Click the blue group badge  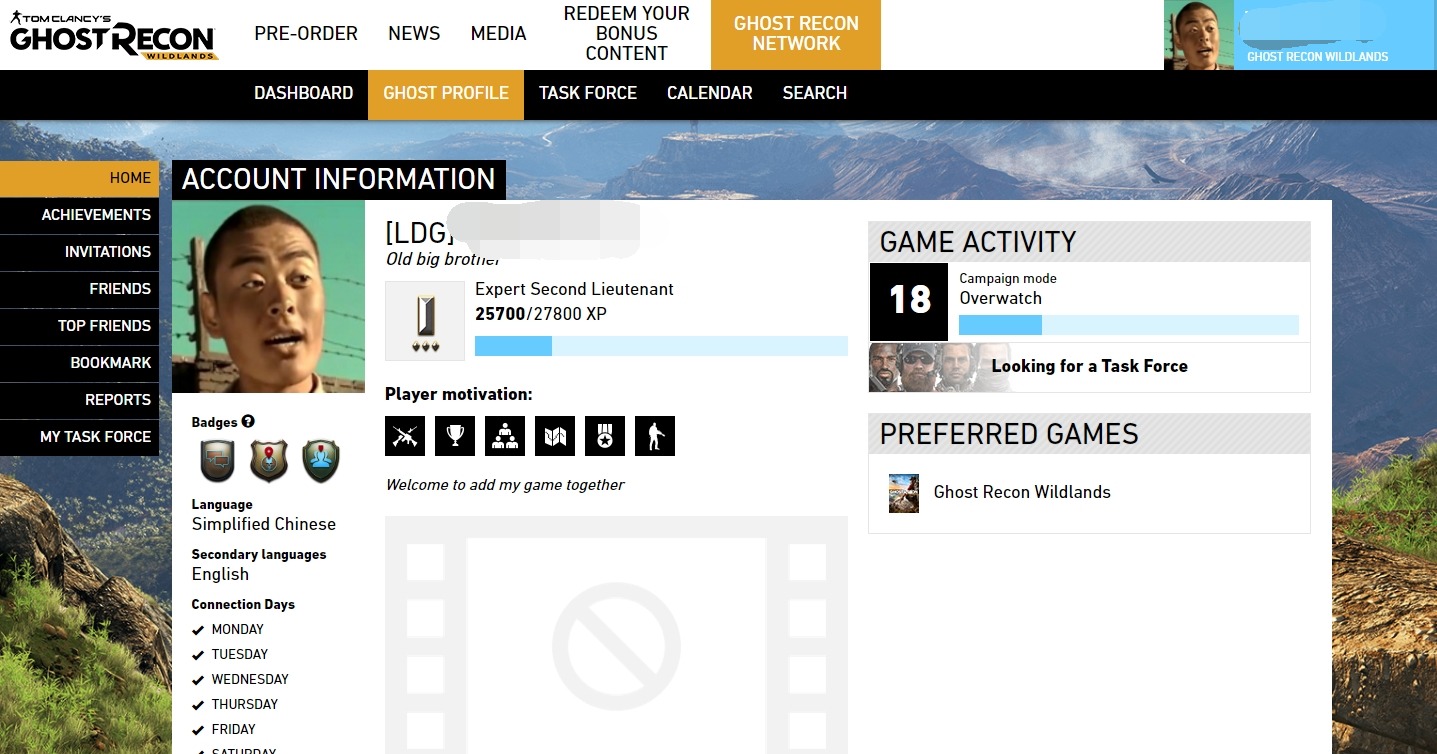pos(321,461)
